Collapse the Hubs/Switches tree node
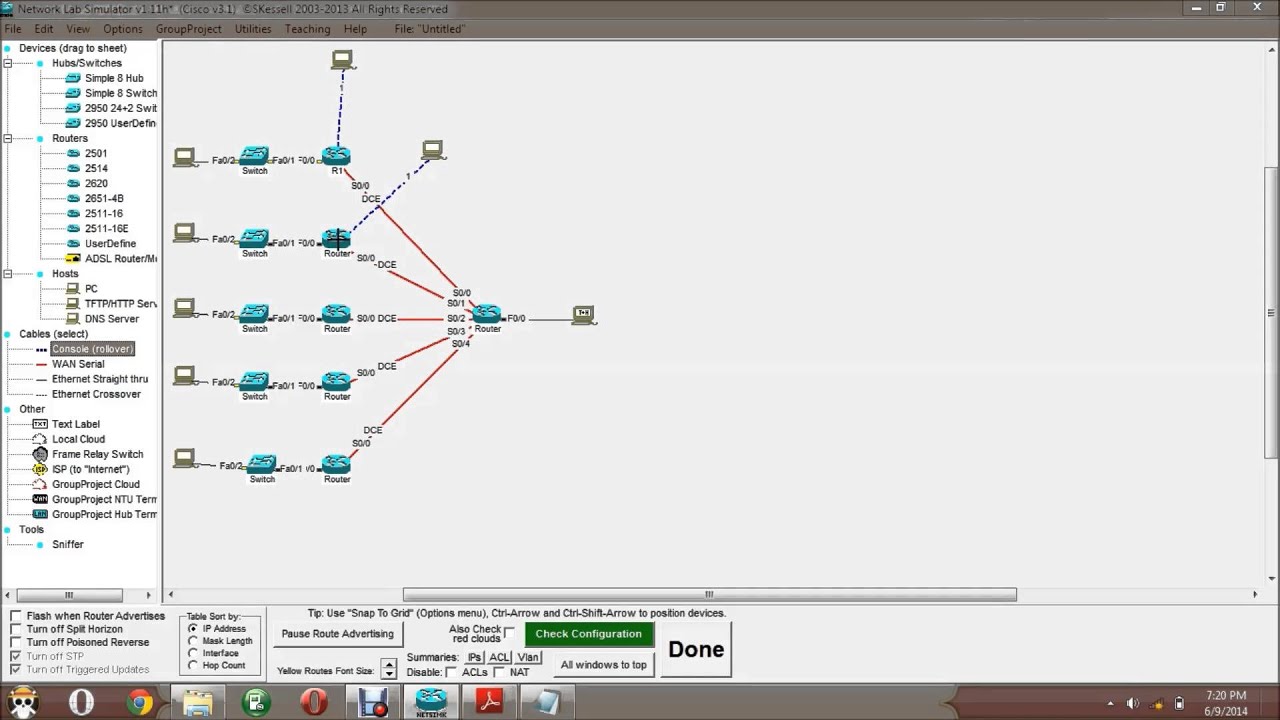The image size is (1280, 720). point(8,63)
